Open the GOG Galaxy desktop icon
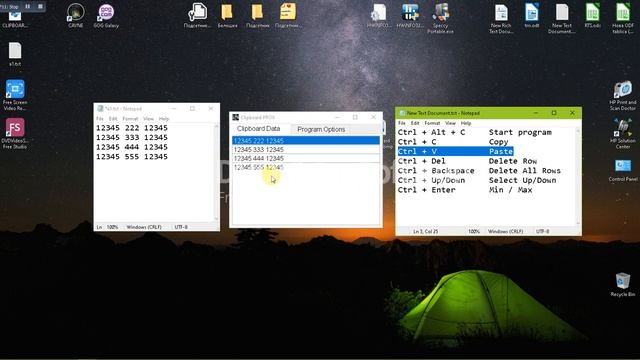The height and width of the screenshot is (360, 640). pyautogui.click(x=106, y=16)
